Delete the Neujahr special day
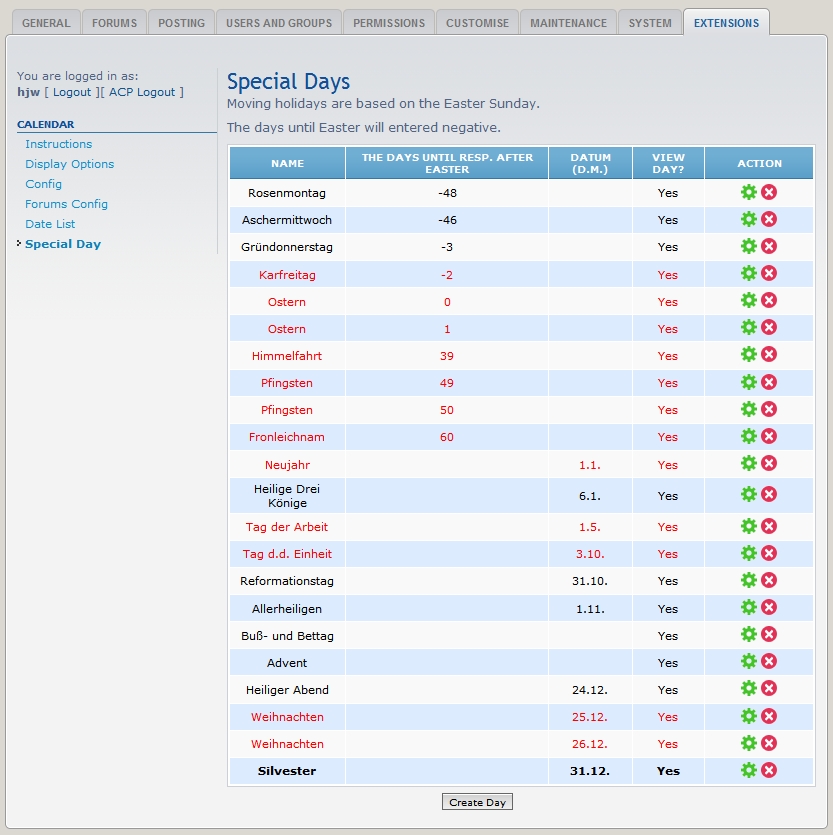Viewport: 833px width, 835px height. tap(769, 463)
